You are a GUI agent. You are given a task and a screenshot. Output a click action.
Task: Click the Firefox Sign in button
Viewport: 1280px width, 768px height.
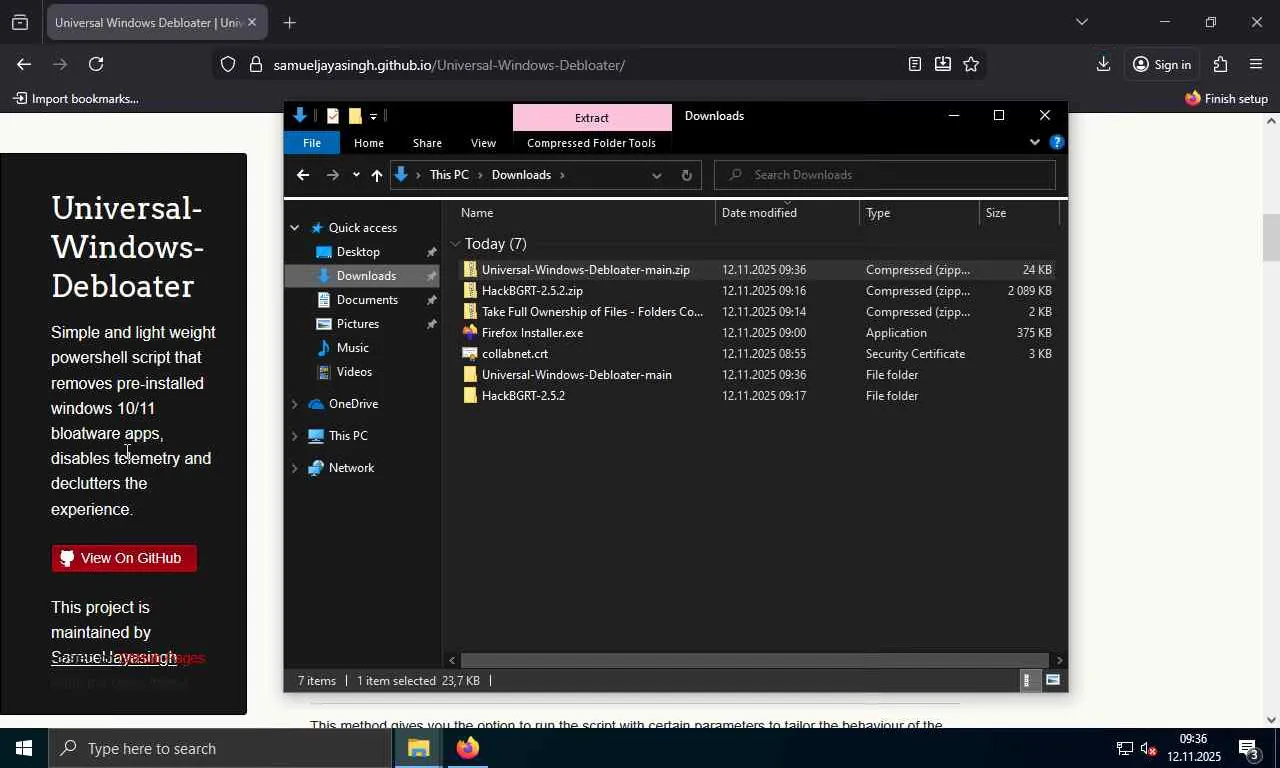pos(1162,64)
